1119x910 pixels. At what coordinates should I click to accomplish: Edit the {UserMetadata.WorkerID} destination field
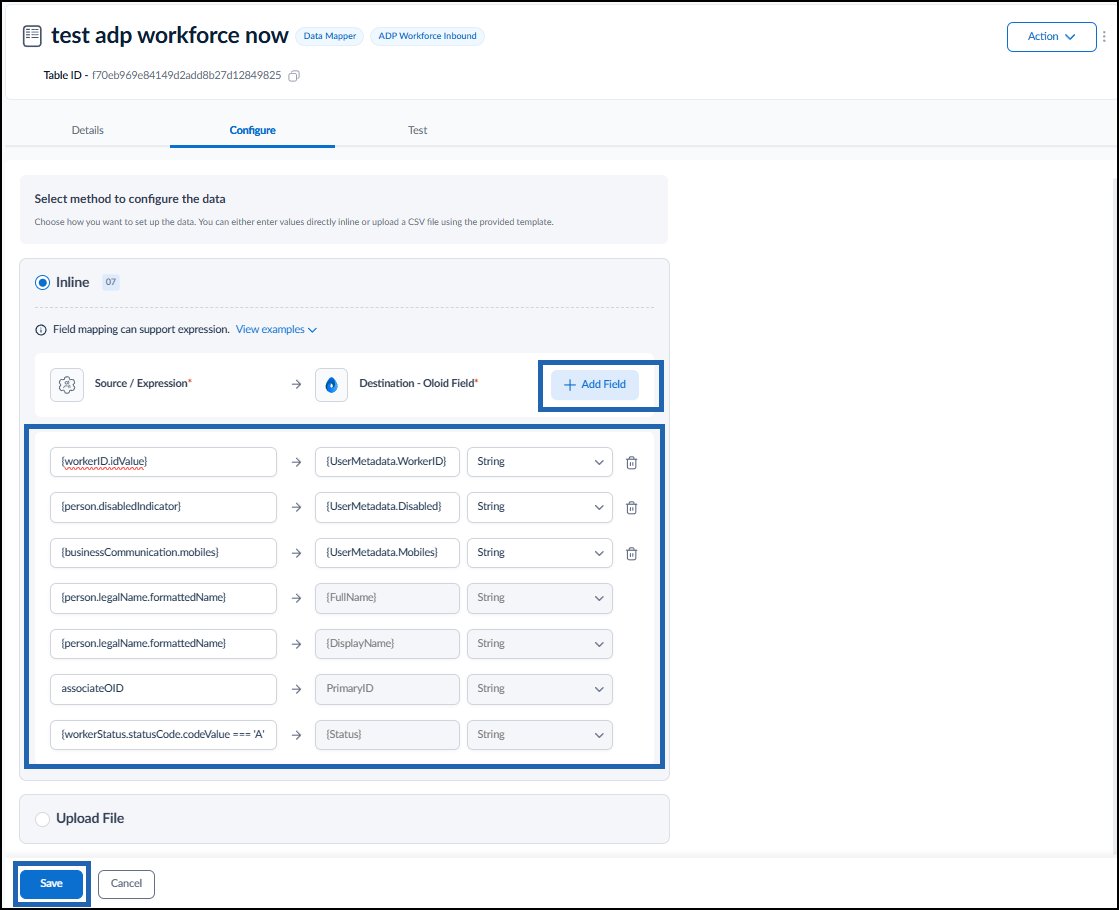tap(387, 462)
